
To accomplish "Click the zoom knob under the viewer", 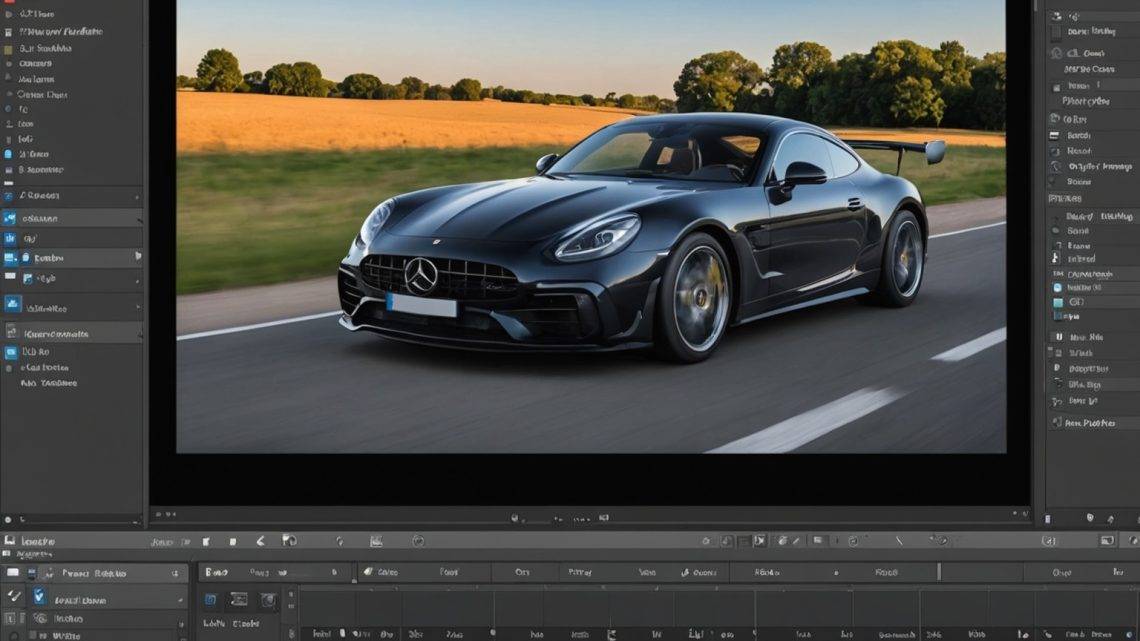I will click(514, 518).
